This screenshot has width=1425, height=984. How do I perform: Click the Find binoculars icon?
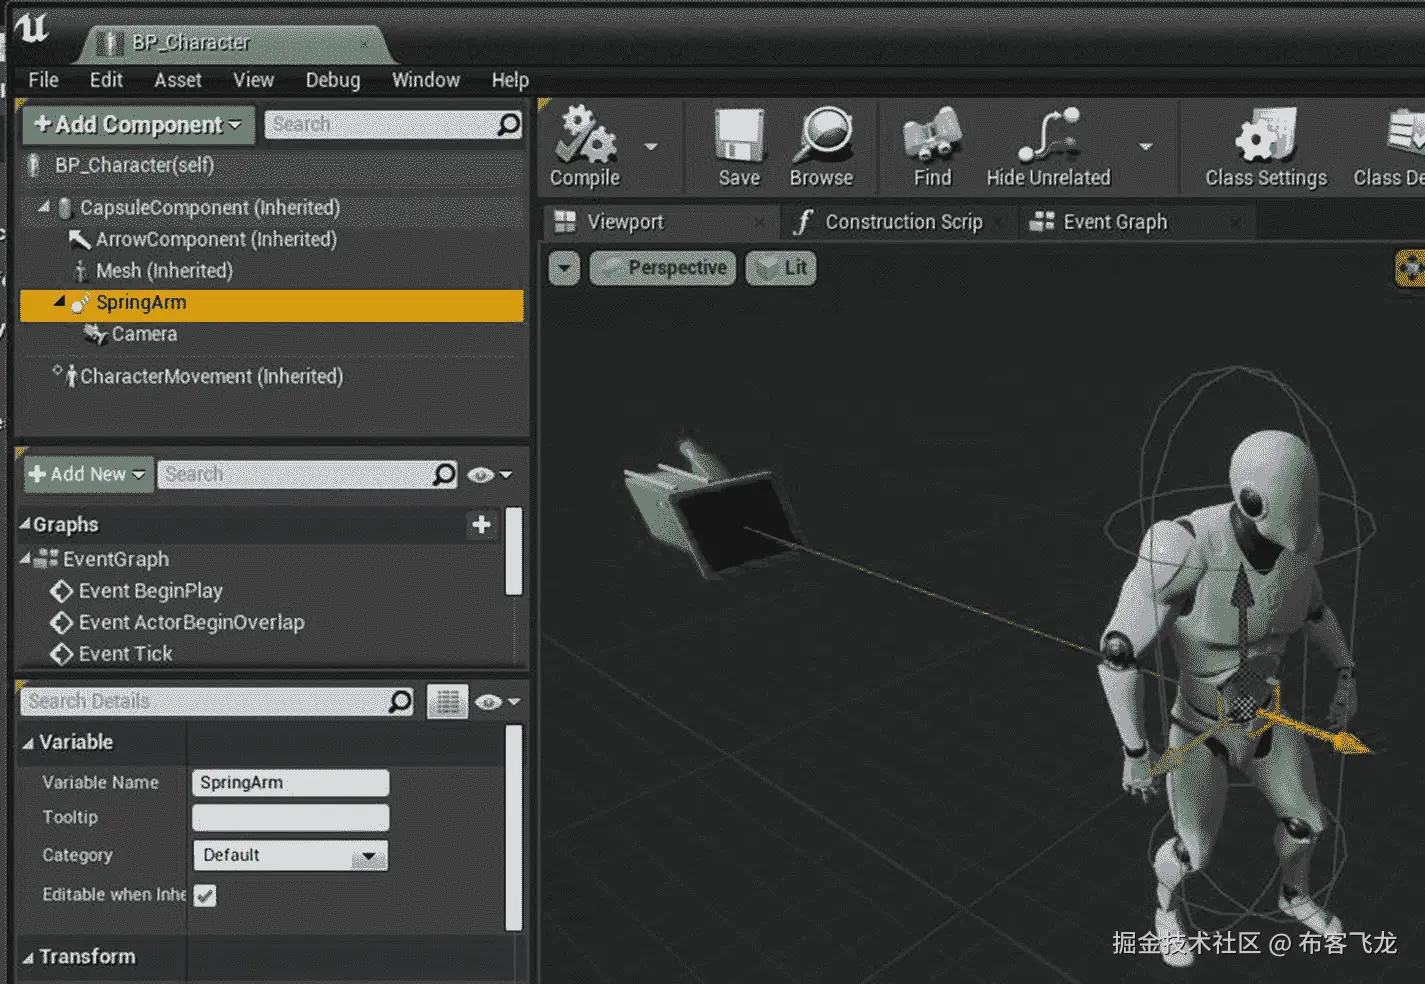932,136
